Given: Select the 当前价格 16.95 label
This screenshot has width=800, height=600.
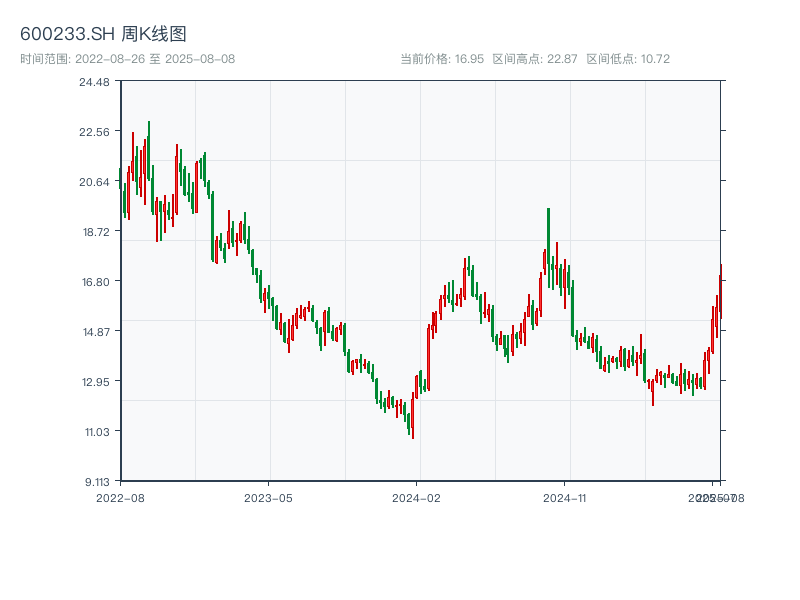Looking at the screenshot, I should tap(442, 59).
